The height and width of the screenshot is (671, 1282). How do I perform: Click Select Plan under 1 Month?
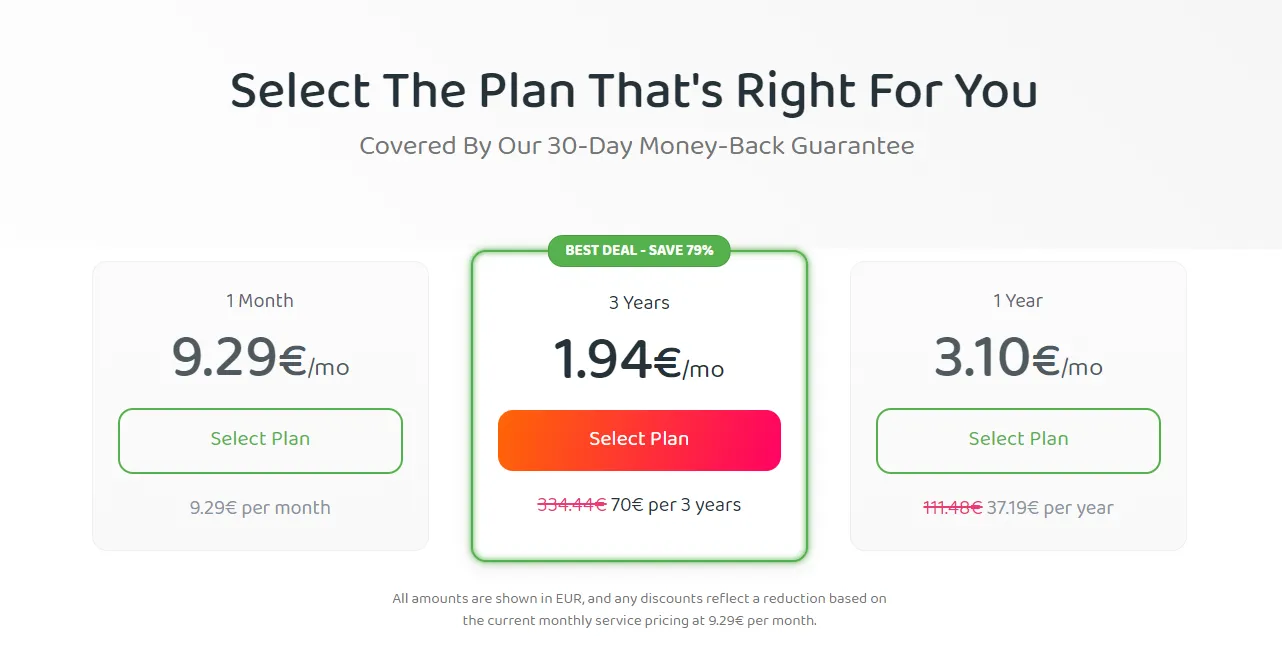[x=260, y=441]
